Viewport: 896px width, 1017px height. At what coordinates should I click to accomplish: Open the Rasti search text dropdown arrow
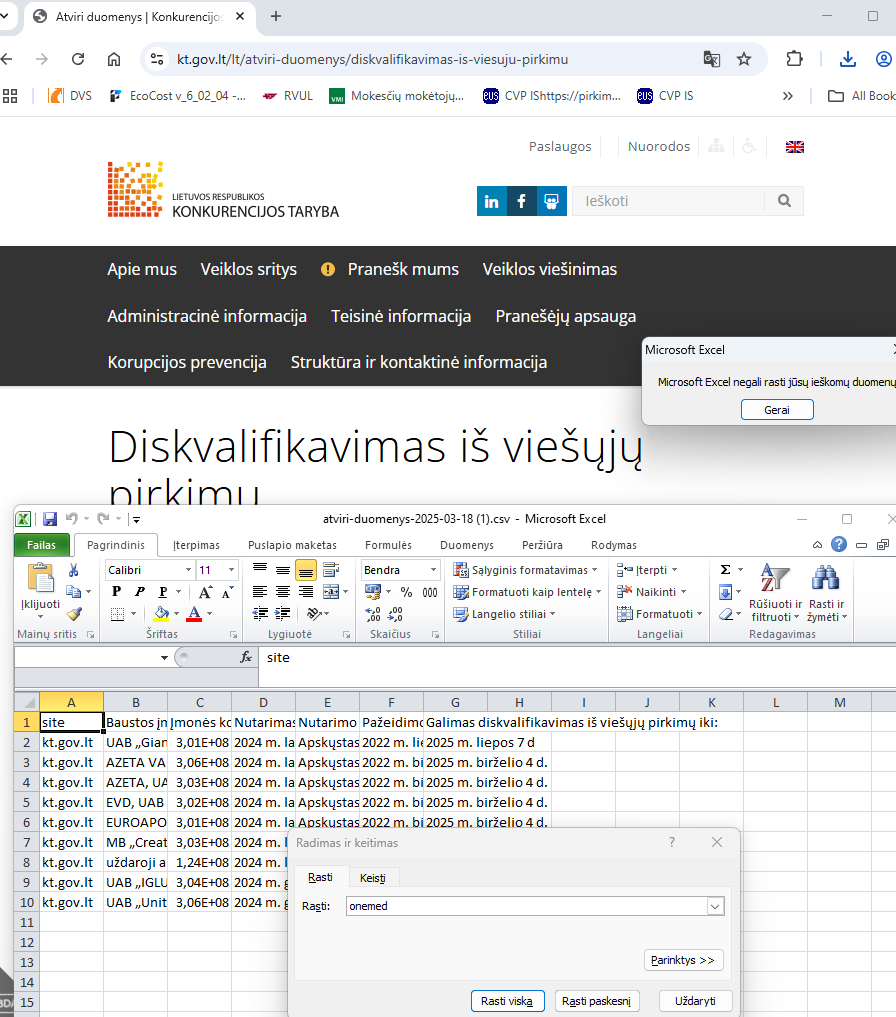click(714, 906)
